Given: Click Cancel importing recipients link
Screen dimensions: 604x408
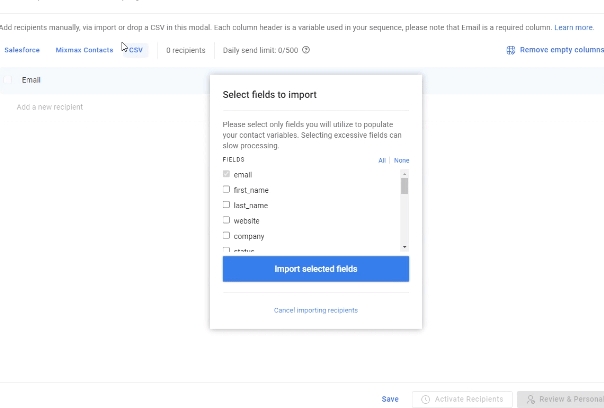Looking at the screenshot, I should coord(315,310).
